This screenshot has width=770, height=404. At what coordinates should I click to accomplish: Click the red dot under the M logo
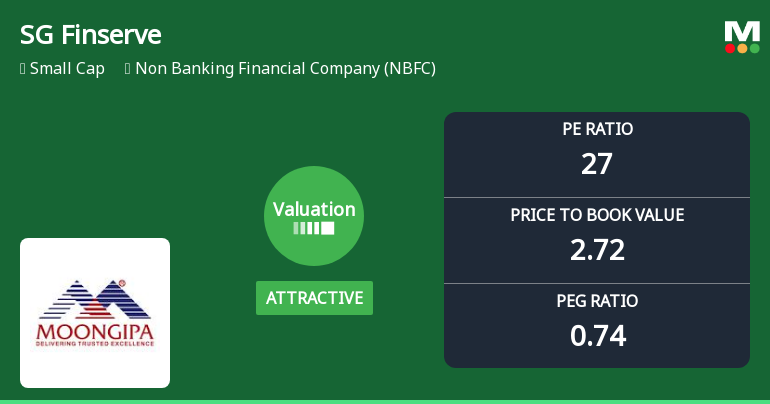[730, 48]
